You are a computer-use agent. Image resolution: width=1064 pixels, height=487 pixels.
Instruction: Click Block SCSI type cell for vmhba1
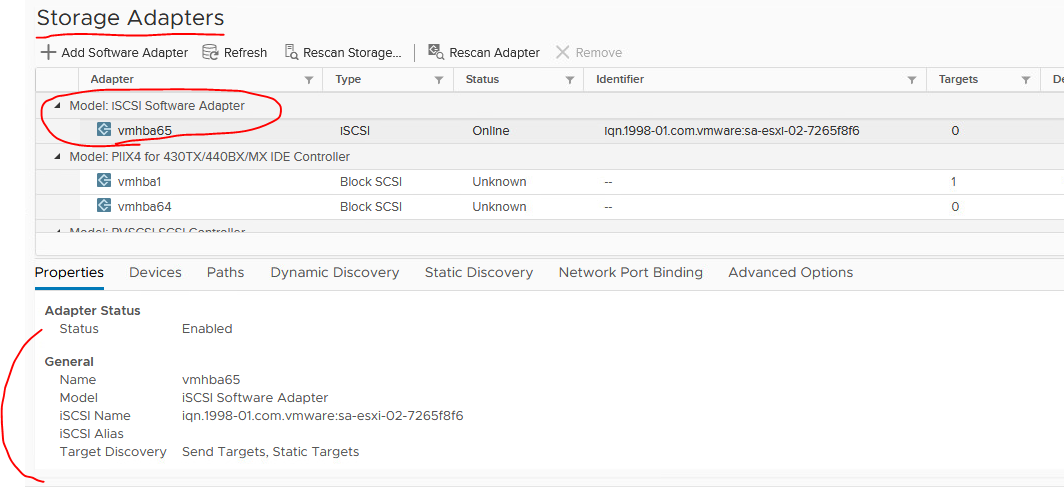tap(370, 182)
